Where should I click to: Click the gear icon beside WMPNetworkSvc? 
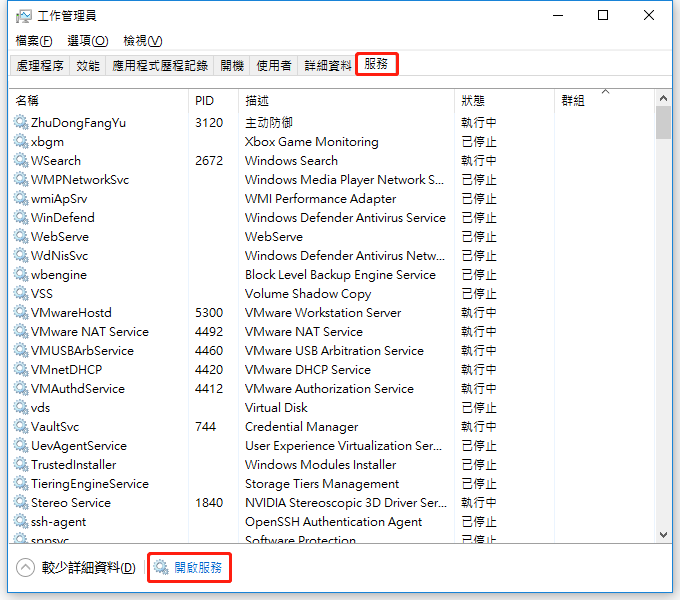coord(21,179)
